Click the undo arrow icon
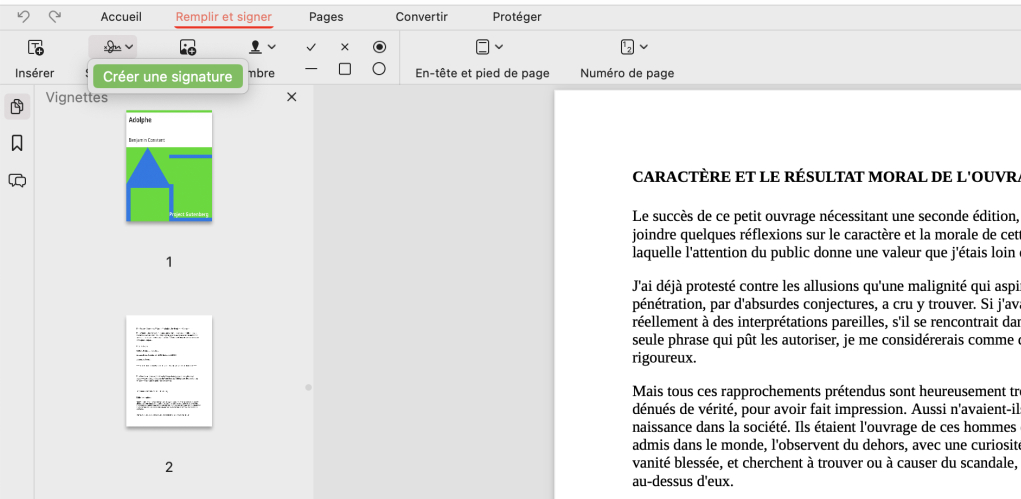The image size is (1021, 499). [23, 17]
